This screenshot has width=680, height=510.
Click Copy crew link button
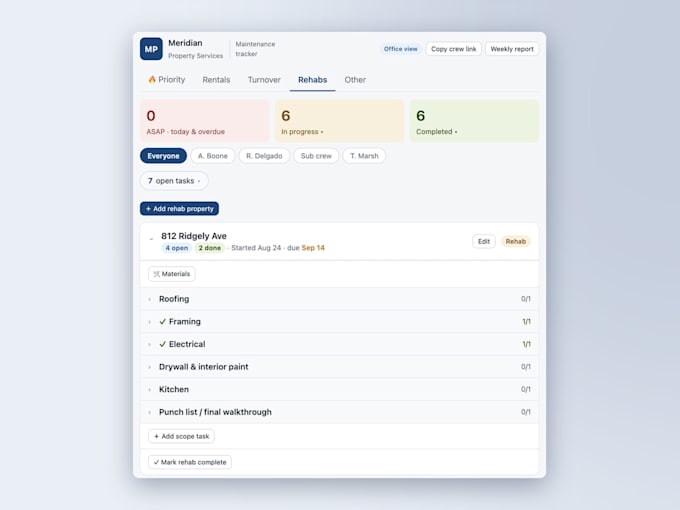(x=454, y=49)
